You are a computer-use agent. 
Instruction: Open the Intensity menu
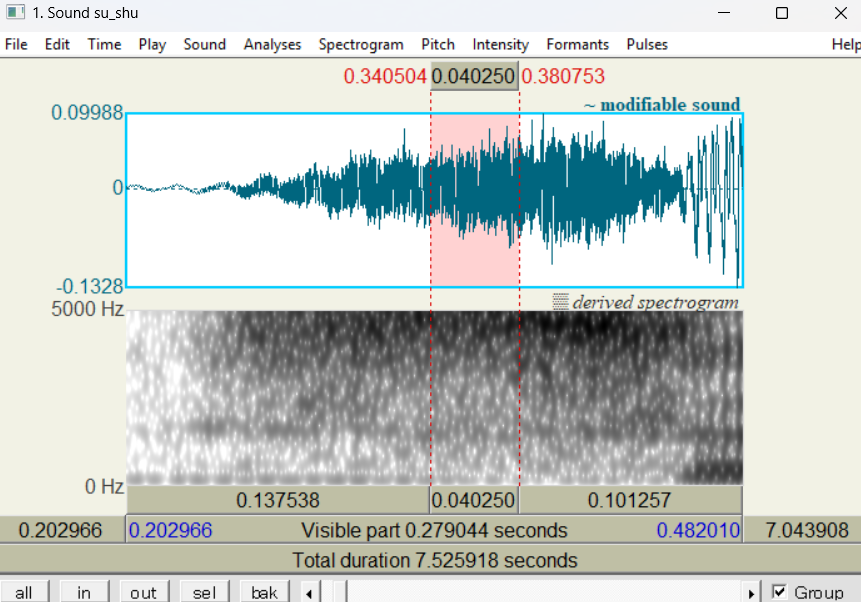point(500,44)
